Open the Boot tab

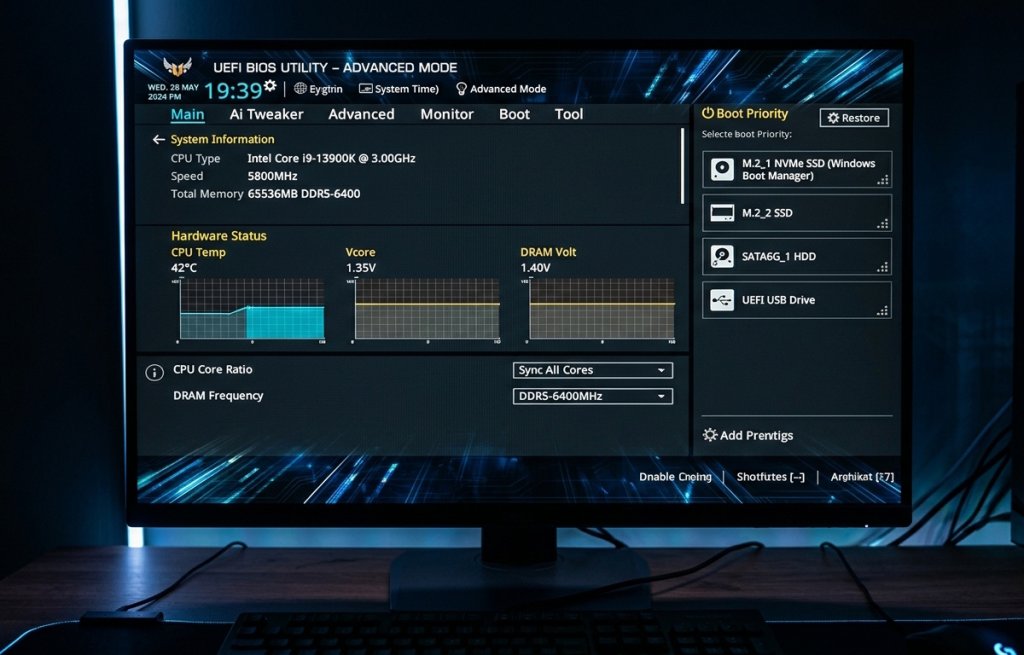514,114
